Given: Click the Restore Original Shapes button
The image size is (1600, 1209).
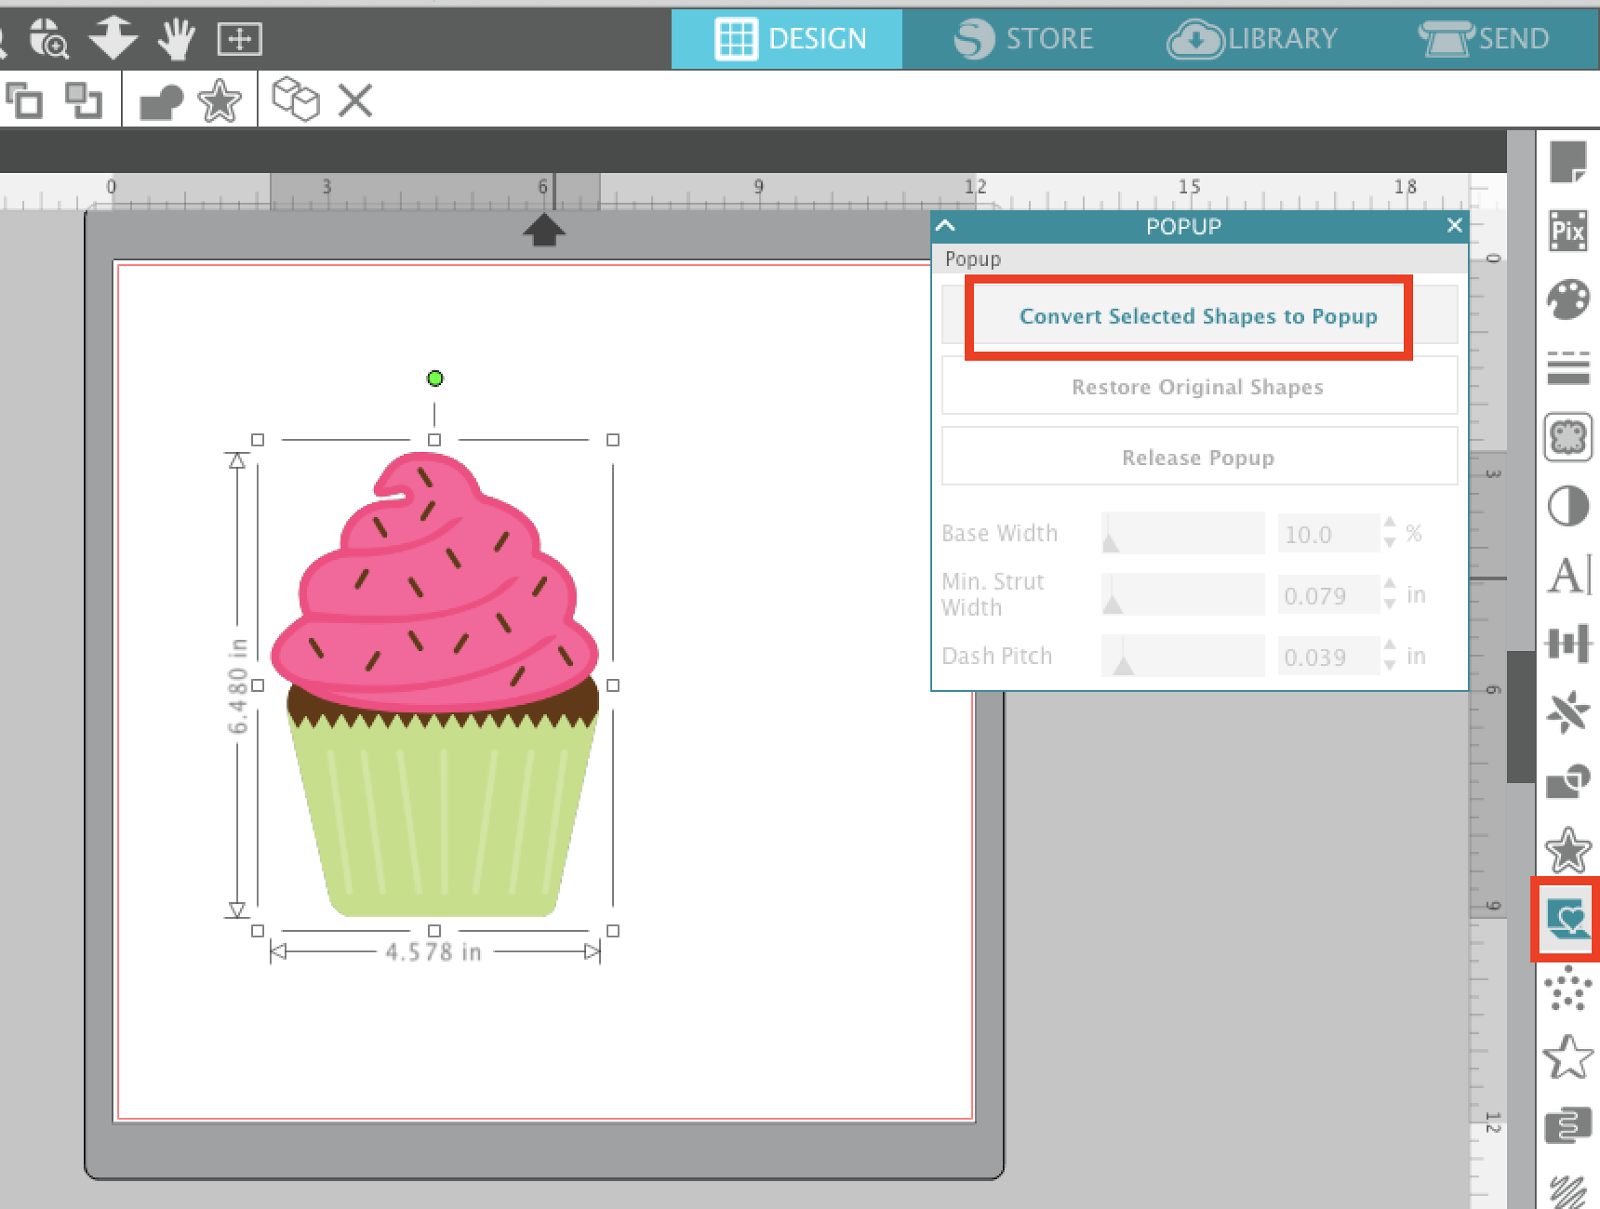Looking at the screenshot, I should pos(1197,387).
